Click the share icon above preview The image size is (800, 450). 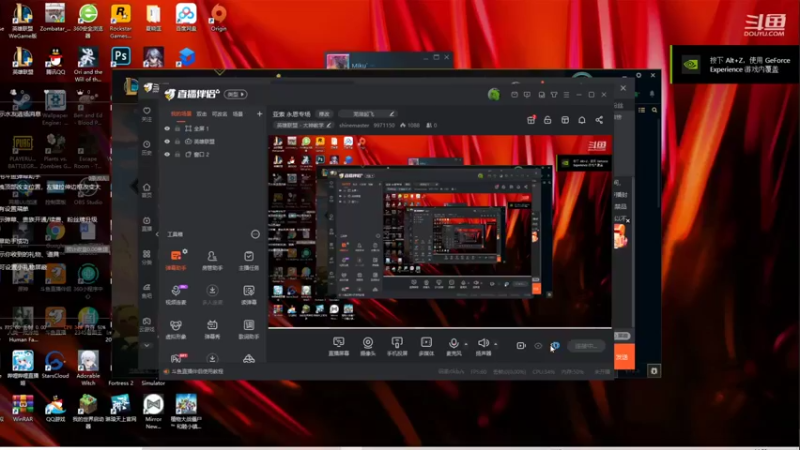point(599,120)
